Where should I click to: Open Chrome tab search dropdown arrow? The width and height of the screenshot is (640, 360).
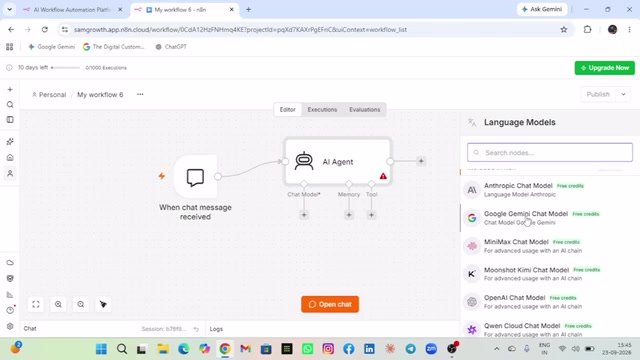(9, 9)
